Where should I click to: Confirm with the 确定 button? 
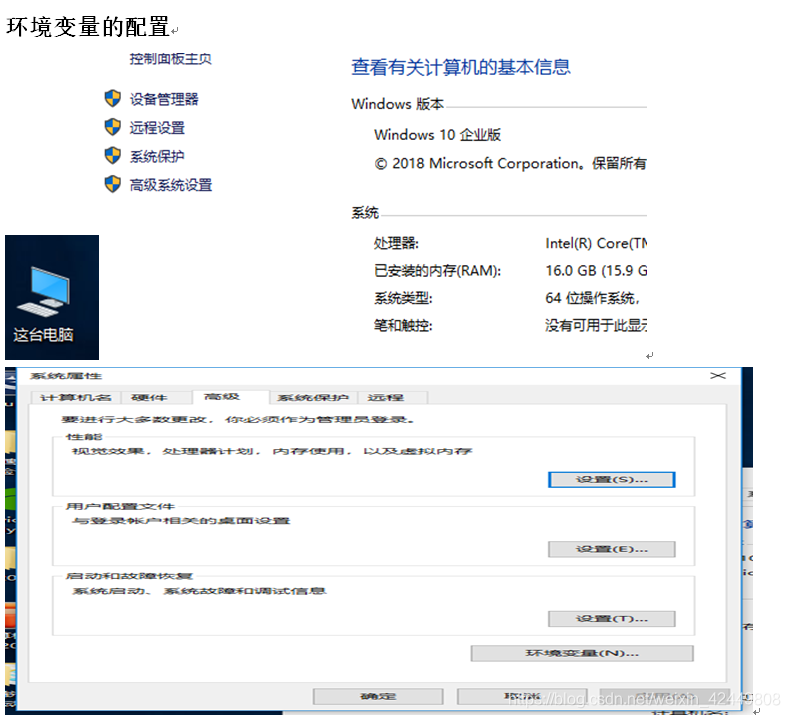pos(378,697)
